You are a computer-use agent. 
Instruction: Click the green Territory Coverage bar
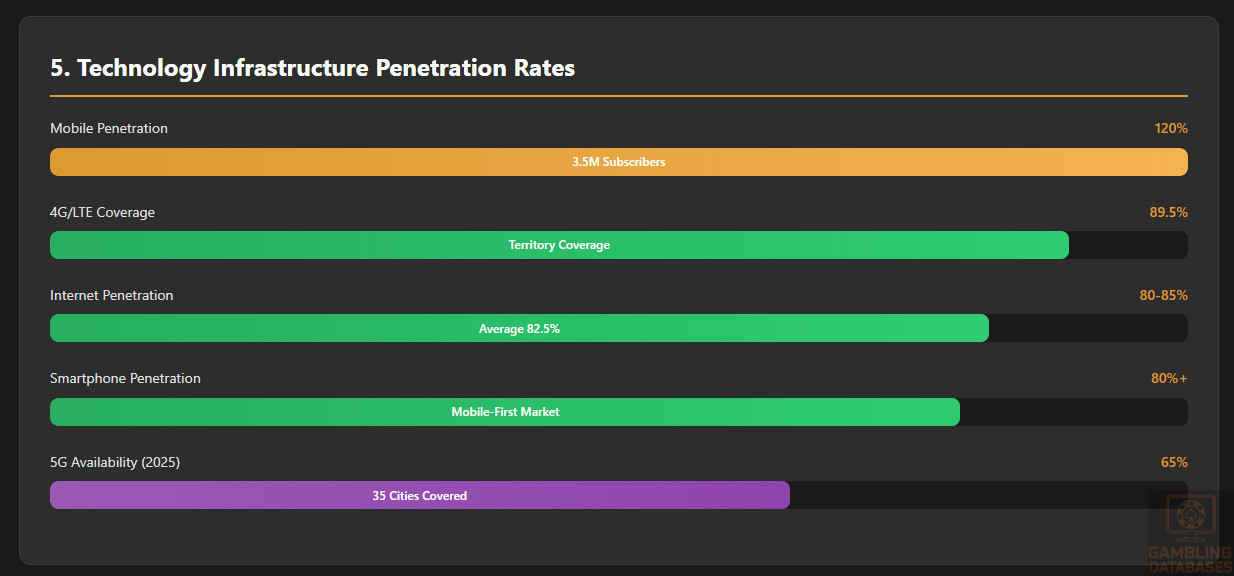[559, 245]
